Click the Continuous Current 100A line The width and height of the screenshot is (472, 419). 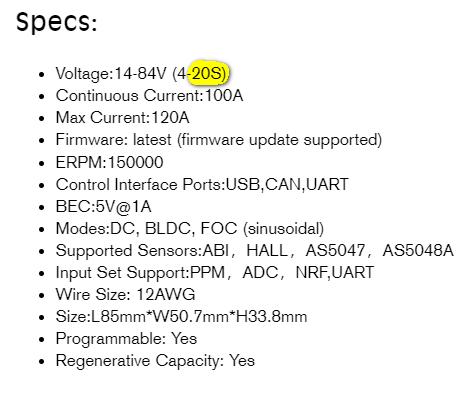149,96
